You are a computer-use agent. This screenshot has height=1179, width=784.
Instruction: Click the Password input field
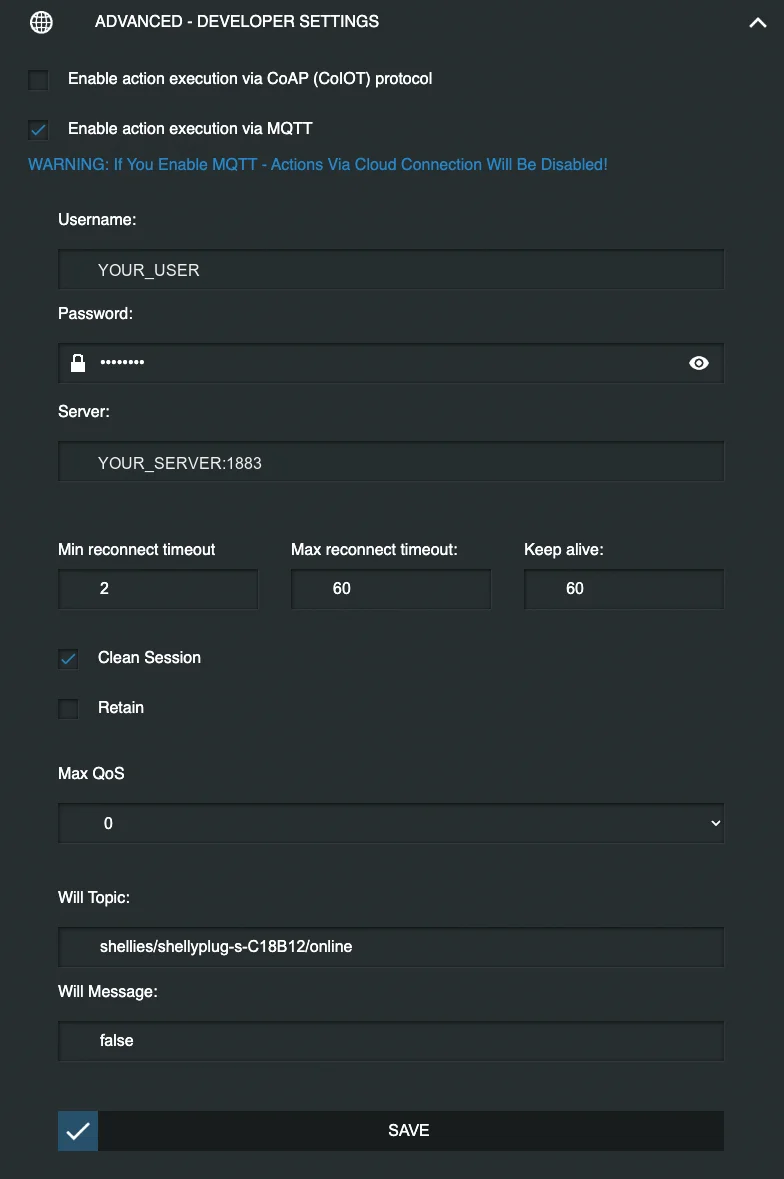pos(391,363)
